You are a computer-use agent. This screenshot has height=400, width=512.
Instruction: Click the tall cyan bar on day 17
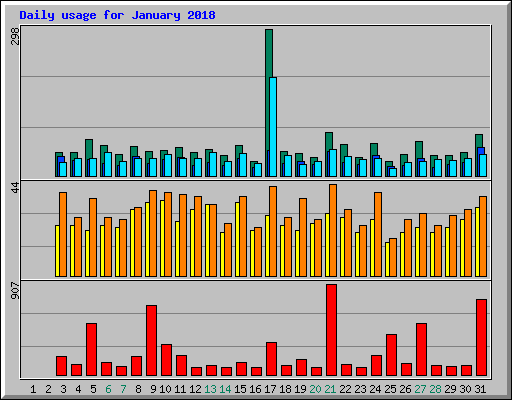coord(273,127)
